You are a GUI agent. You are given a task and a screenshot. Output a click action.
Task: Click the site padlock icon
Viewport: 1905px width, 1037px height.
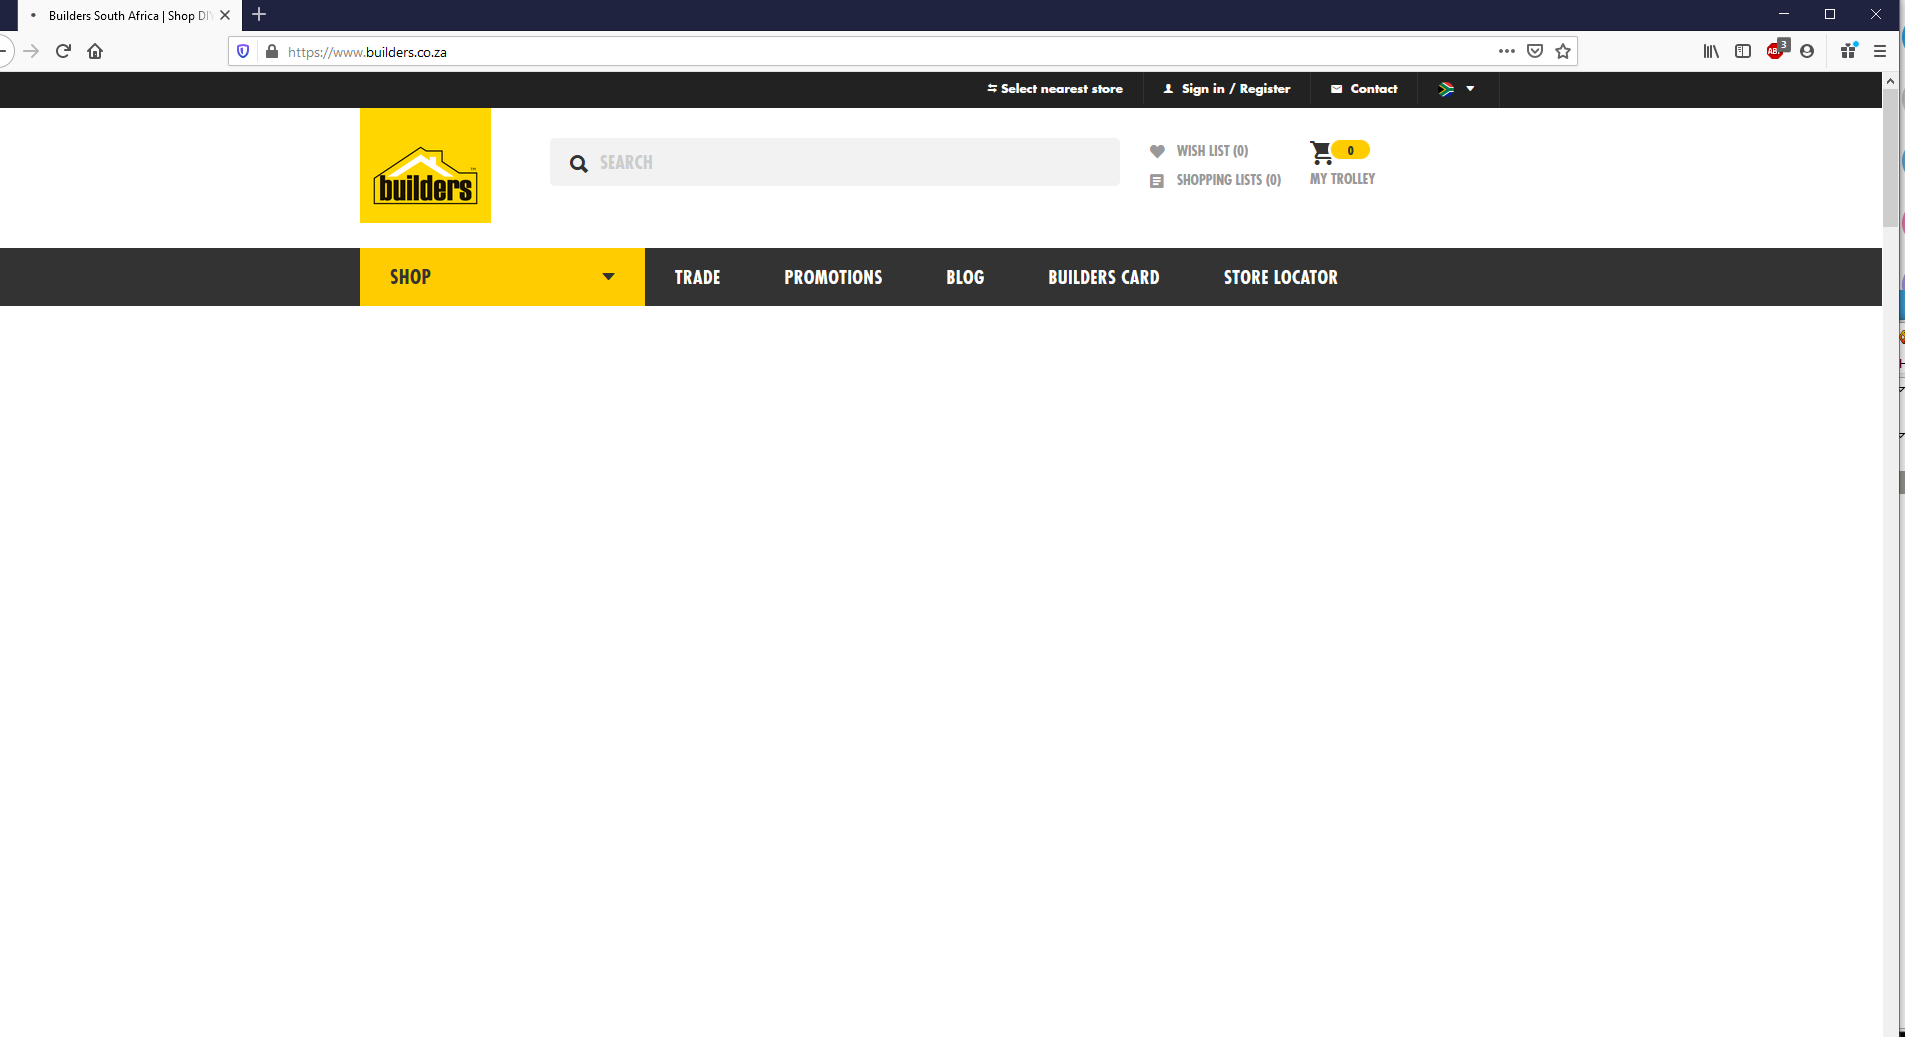[271, 51]
